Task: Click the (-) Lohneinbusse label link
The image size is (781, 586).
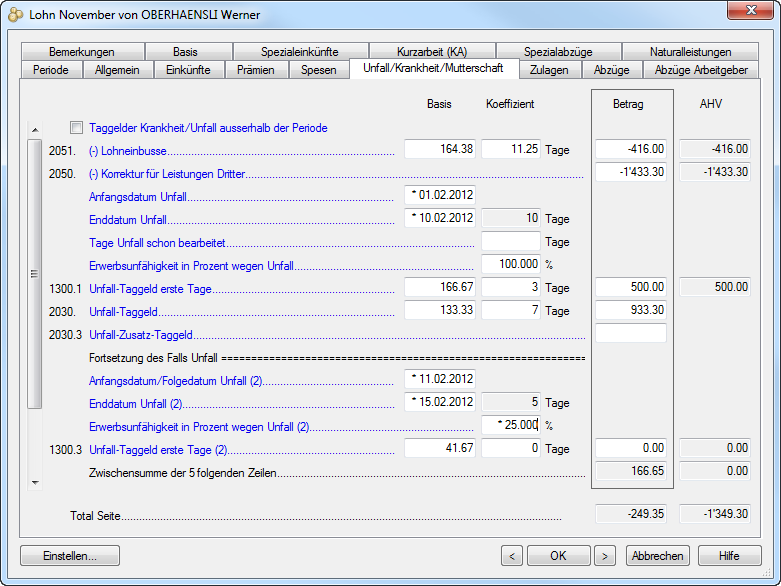Action: point(128,151)
